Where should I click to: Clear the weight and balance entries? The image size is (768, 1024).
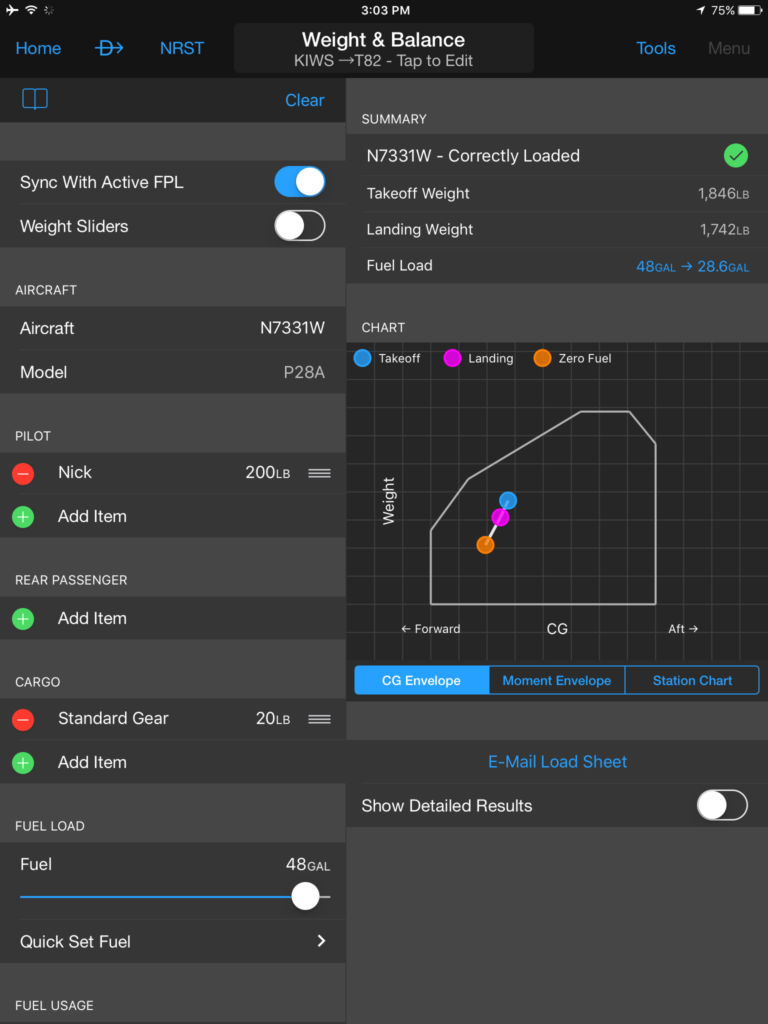[x=304, y=100]
